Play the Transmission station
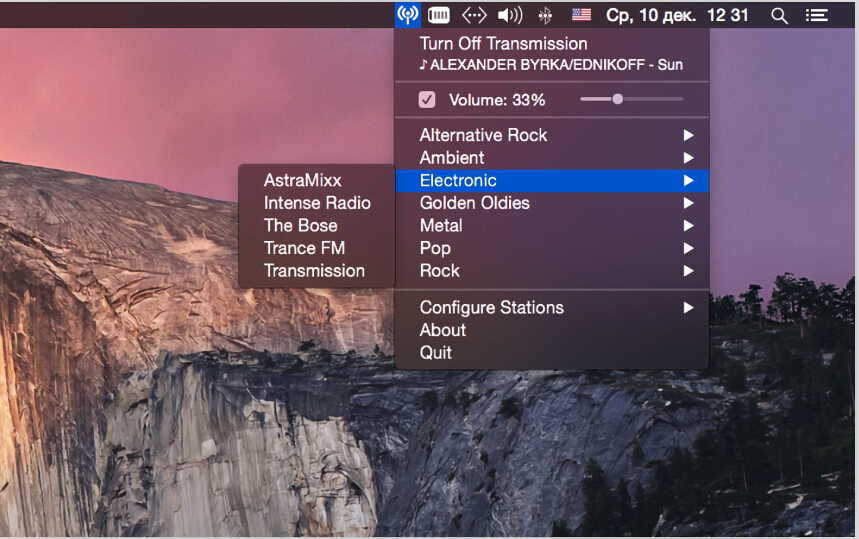Image resolution: width=859 pixels, height=539 pixels. pyautogui.click(x=317, y=271)
